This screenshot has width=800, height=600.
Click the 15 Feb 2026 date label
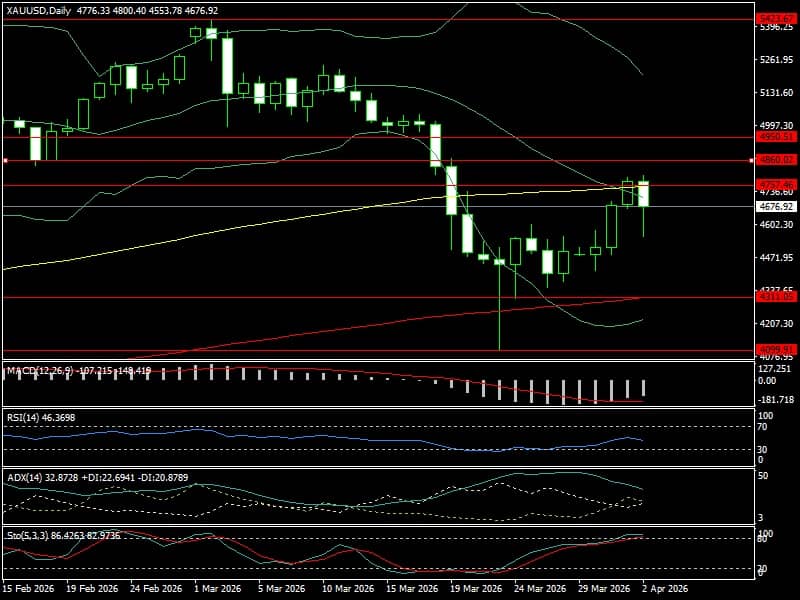coord(29,590)
